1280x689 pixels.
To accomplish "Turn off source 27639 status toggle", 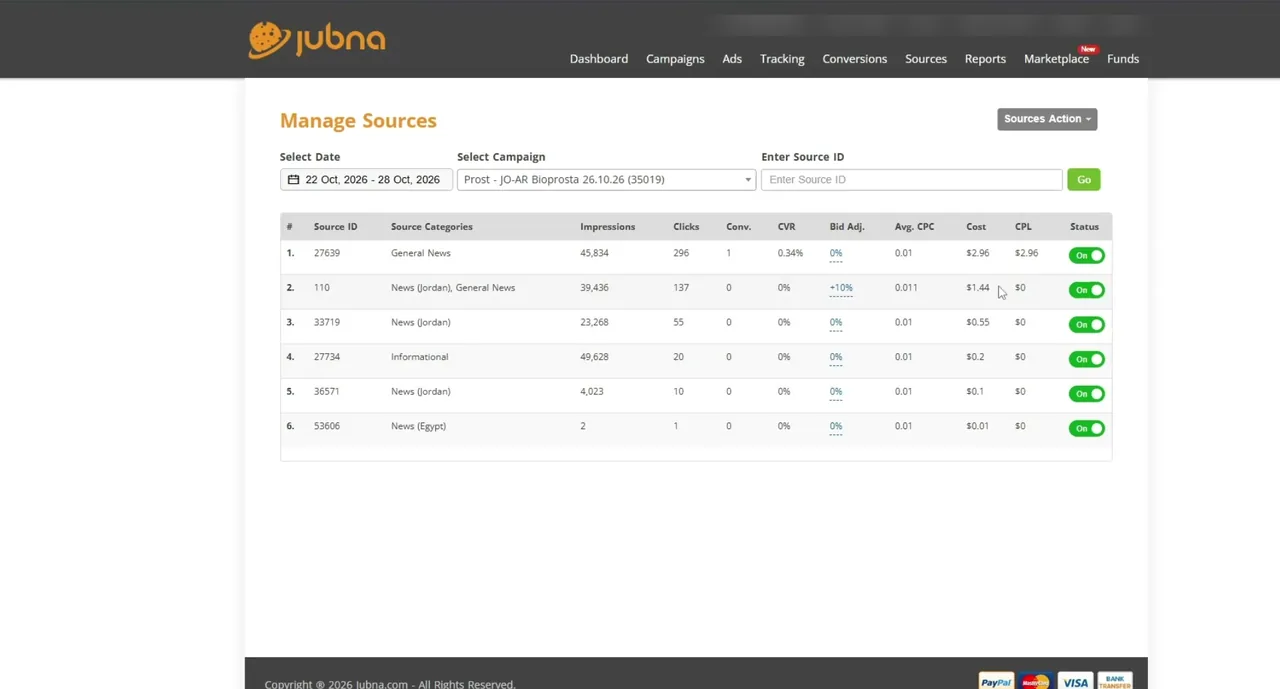I will (x=1086, y=256).
